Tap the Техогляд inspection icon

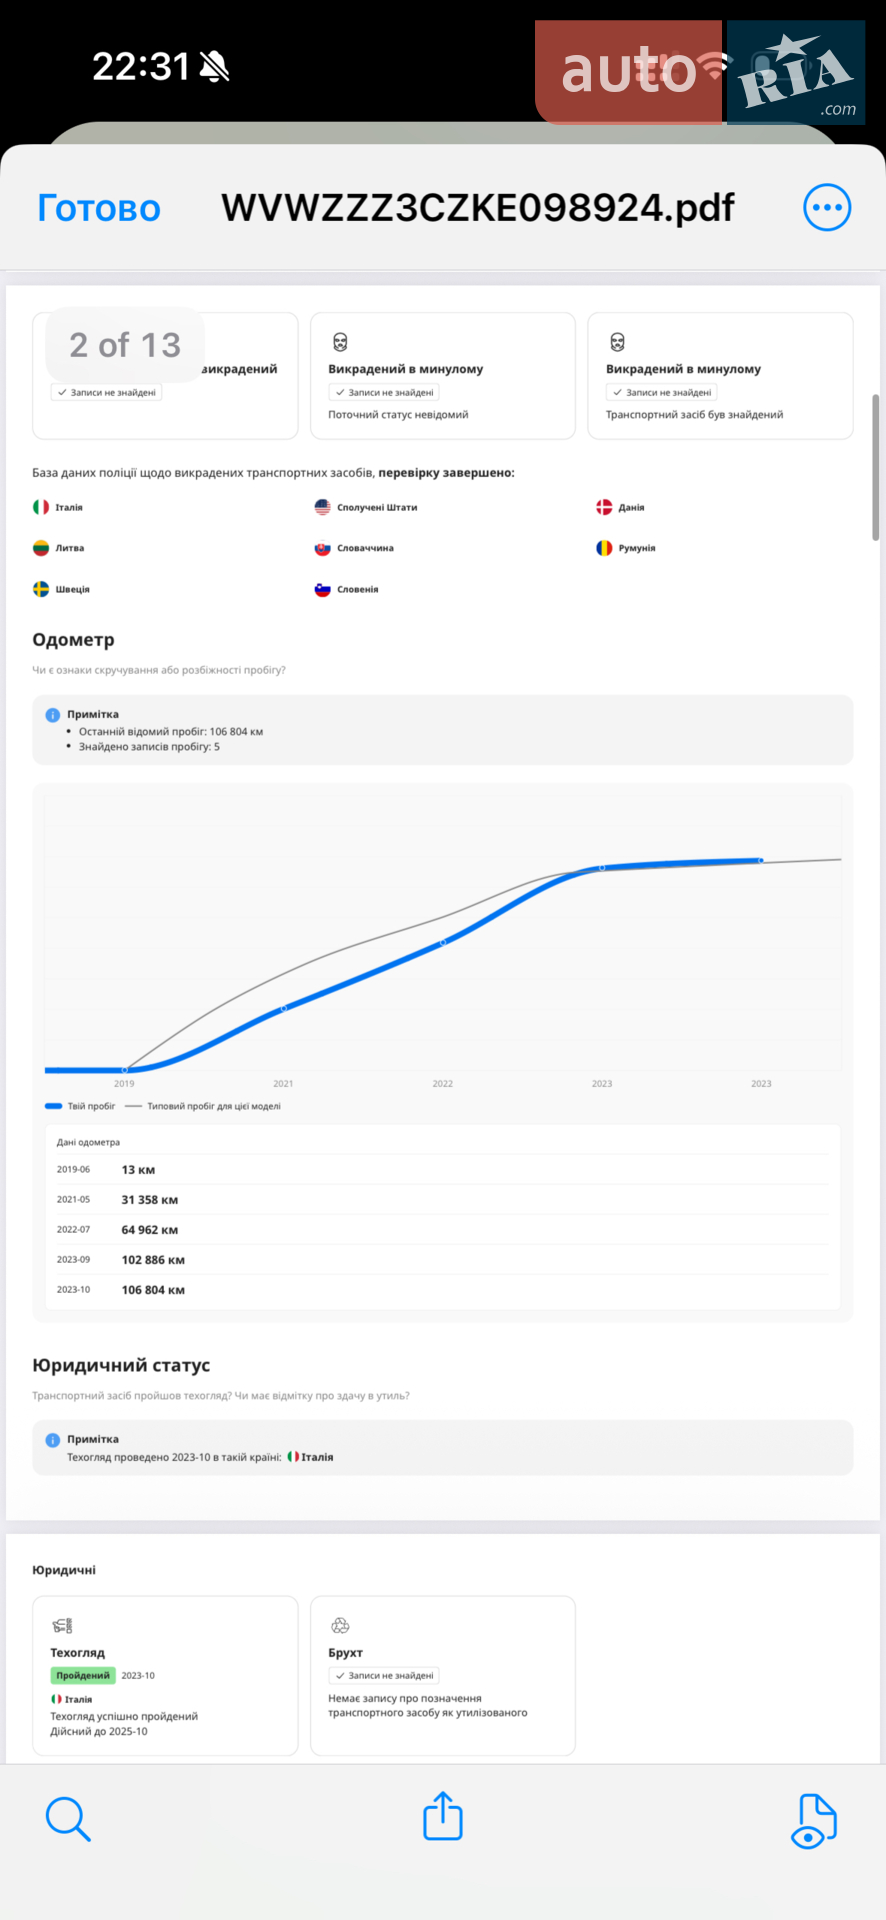(62, 1626)
